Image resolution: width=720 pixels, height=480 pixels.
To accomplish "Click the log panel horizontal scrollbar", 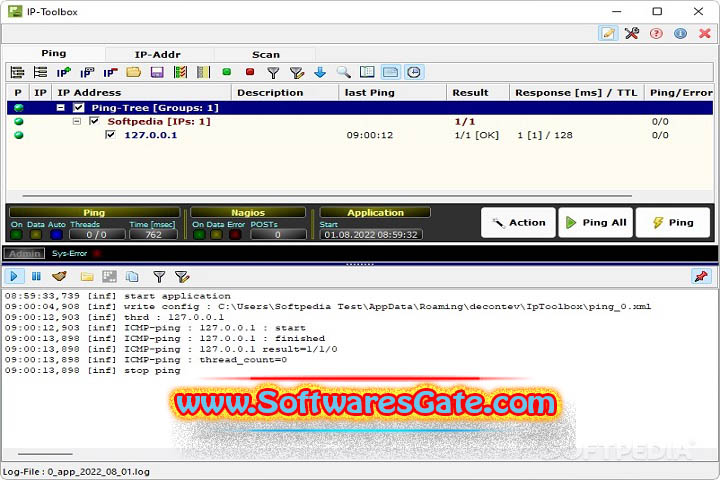I will click(x=45, y=454).
